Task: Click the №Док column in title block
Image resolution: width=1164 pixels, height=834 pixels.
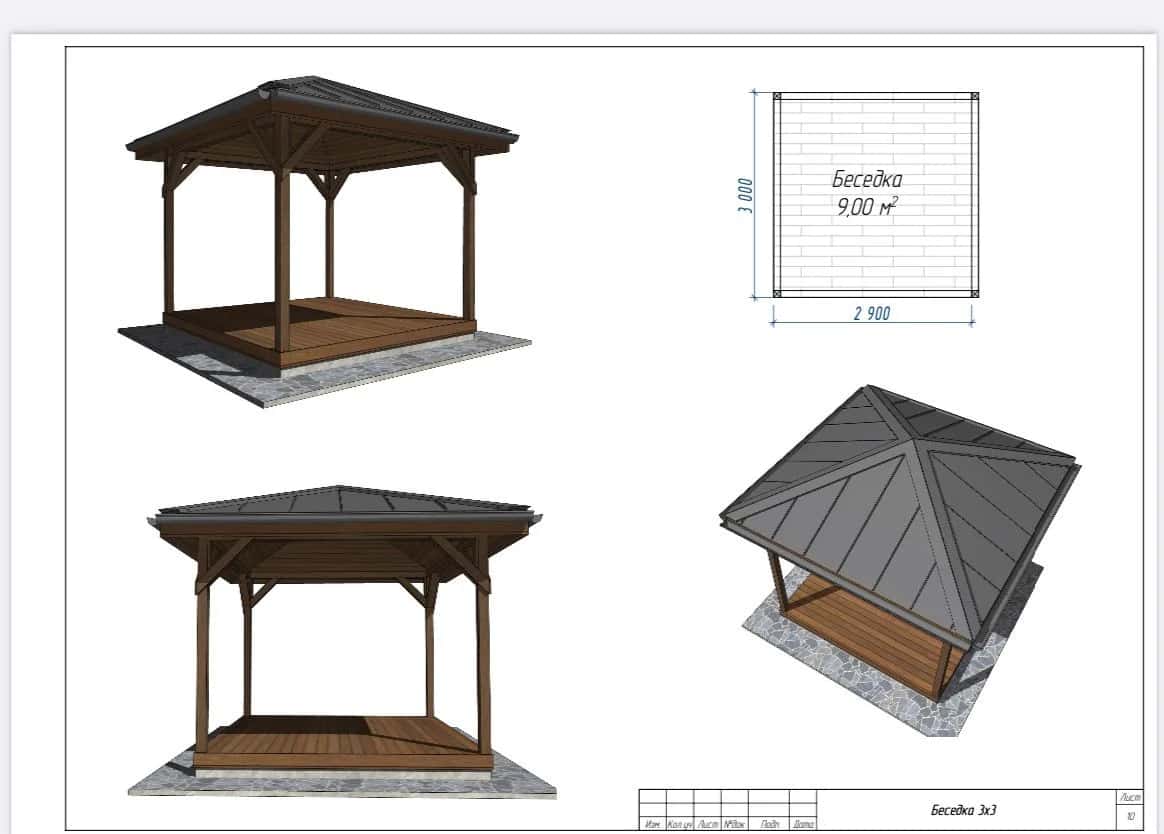Action: point(735,824)
